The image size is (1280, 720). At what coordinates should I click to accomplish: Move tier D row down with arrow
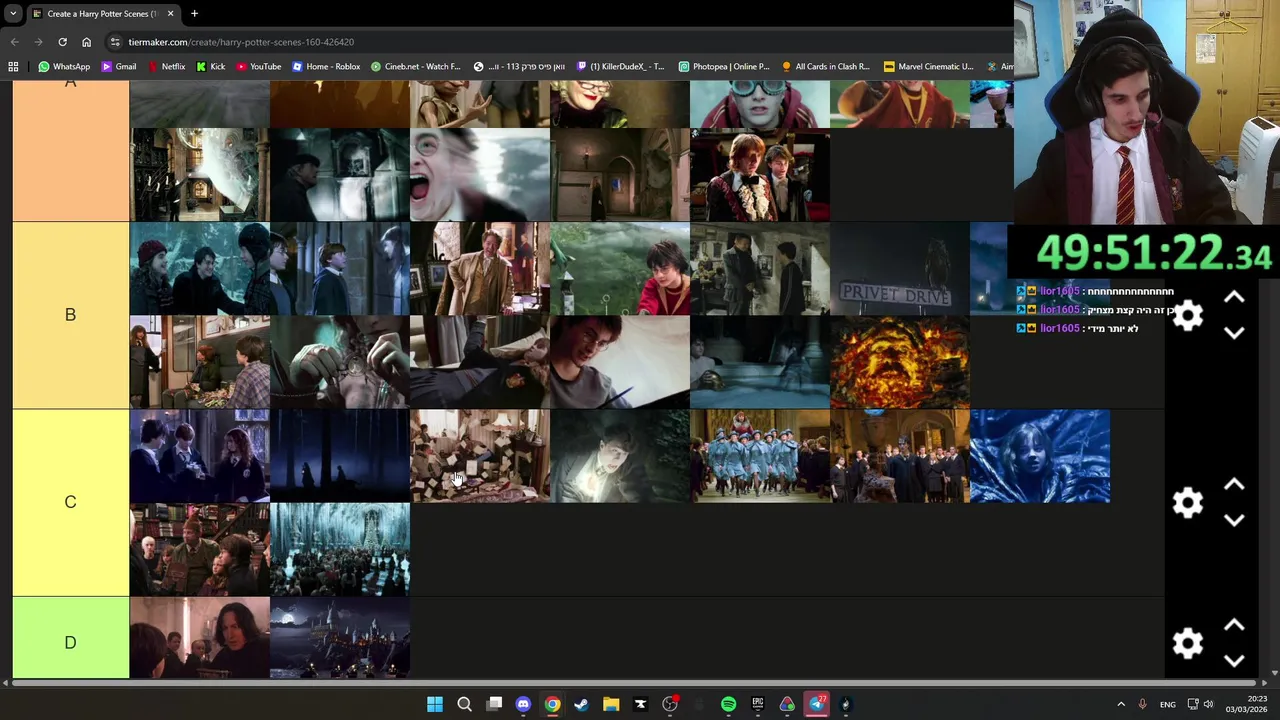tap(1234, 660)
